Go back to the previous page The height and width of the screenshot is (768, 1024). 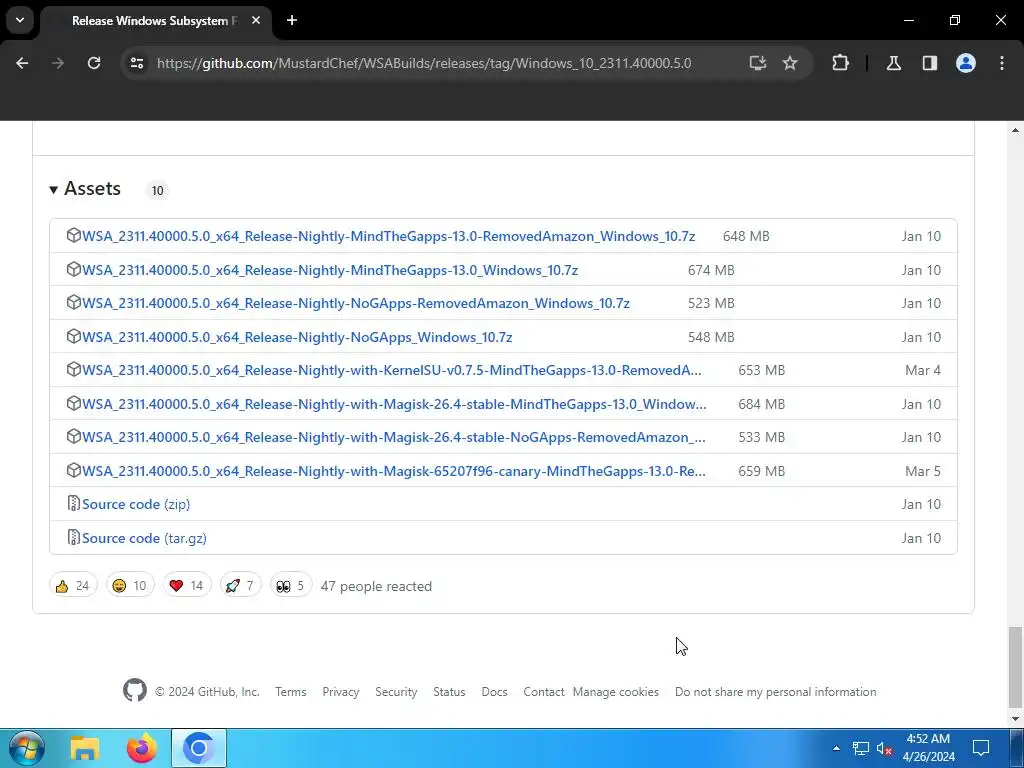22,63
